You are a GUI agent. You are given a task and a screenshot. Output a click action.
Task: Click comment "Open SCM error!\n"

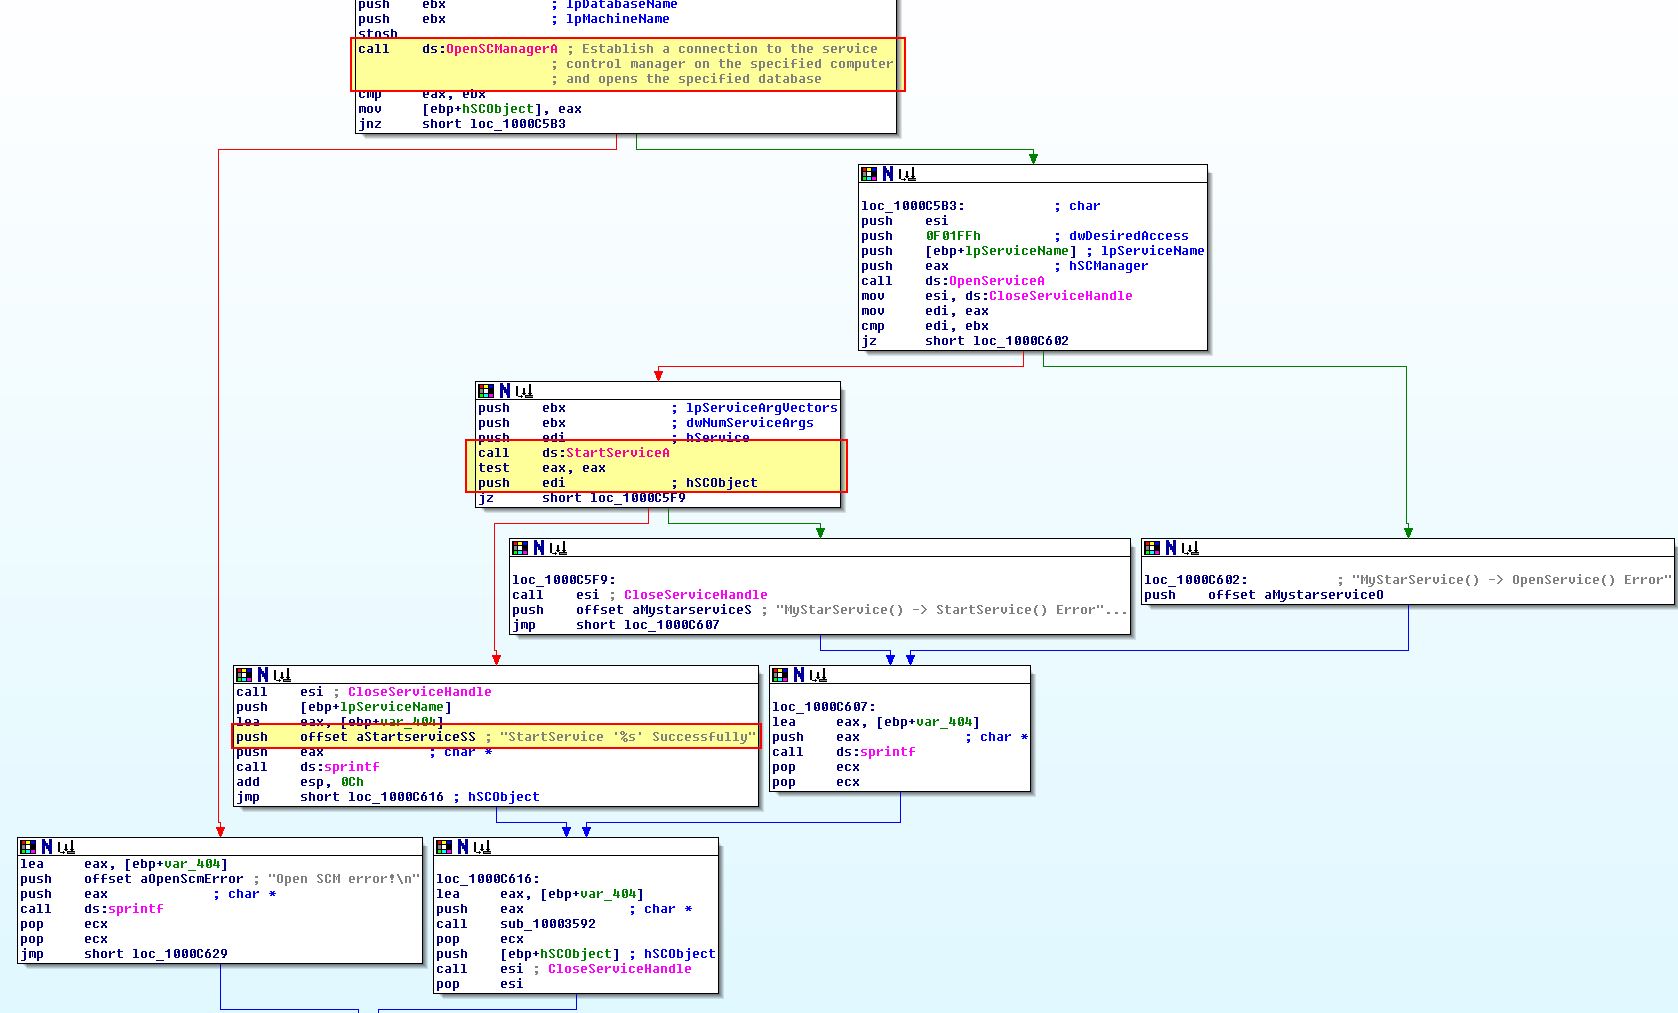[344, 879]
